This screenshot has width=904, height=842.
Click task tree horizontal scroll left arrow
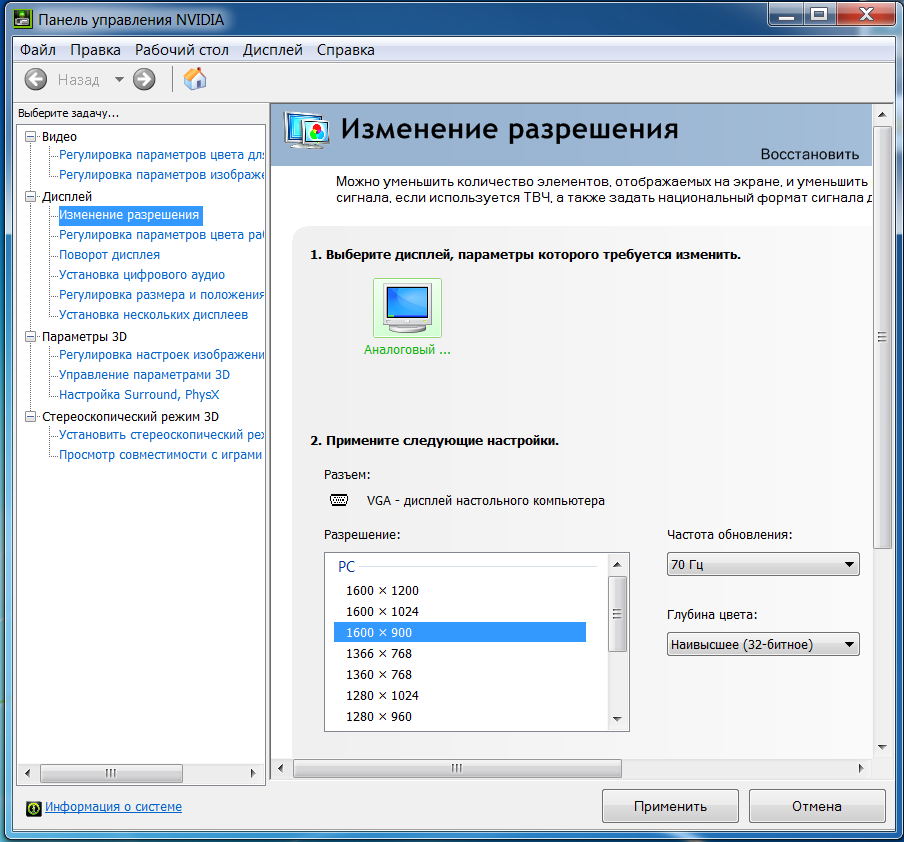pyautogui.click(x=28, y=773)
